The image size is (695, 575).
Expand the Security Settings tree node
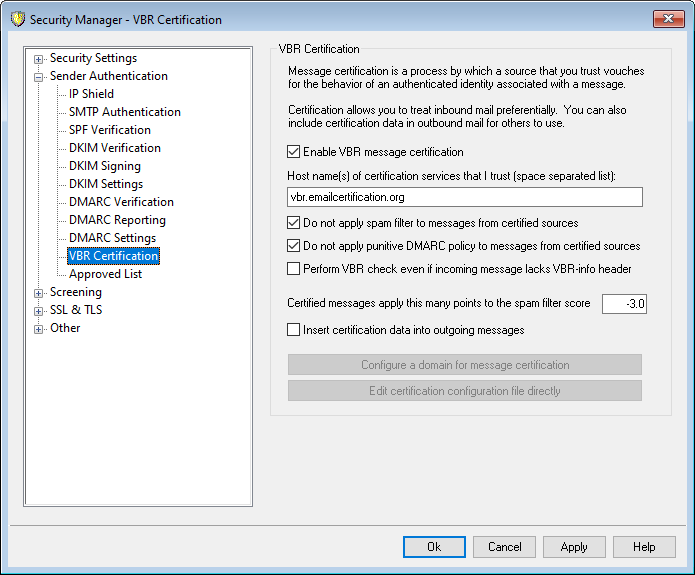coord(39,59)
